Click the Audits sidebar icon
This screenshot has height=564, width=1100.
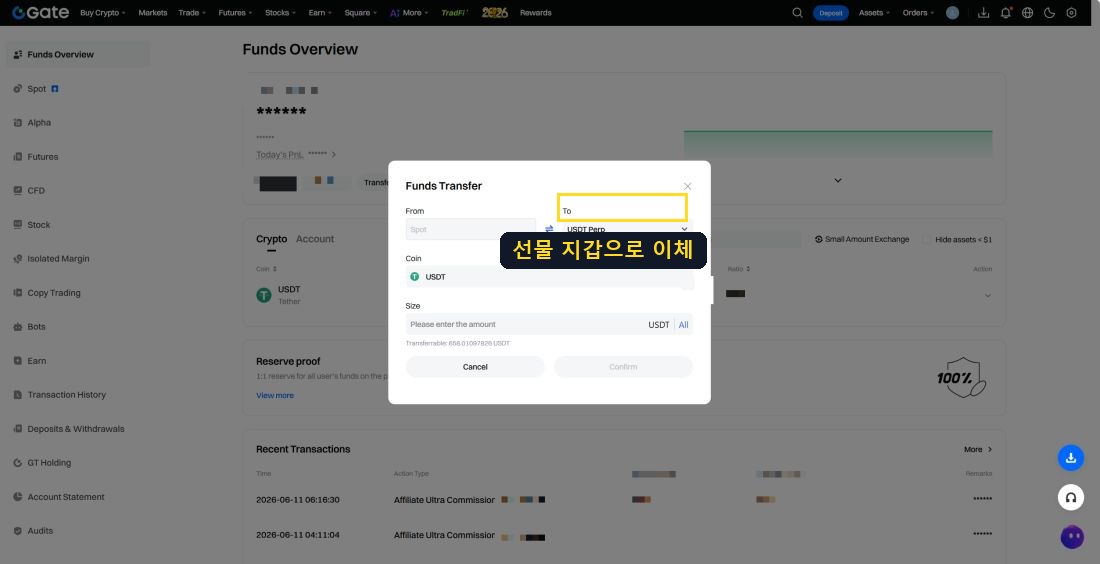18,531
